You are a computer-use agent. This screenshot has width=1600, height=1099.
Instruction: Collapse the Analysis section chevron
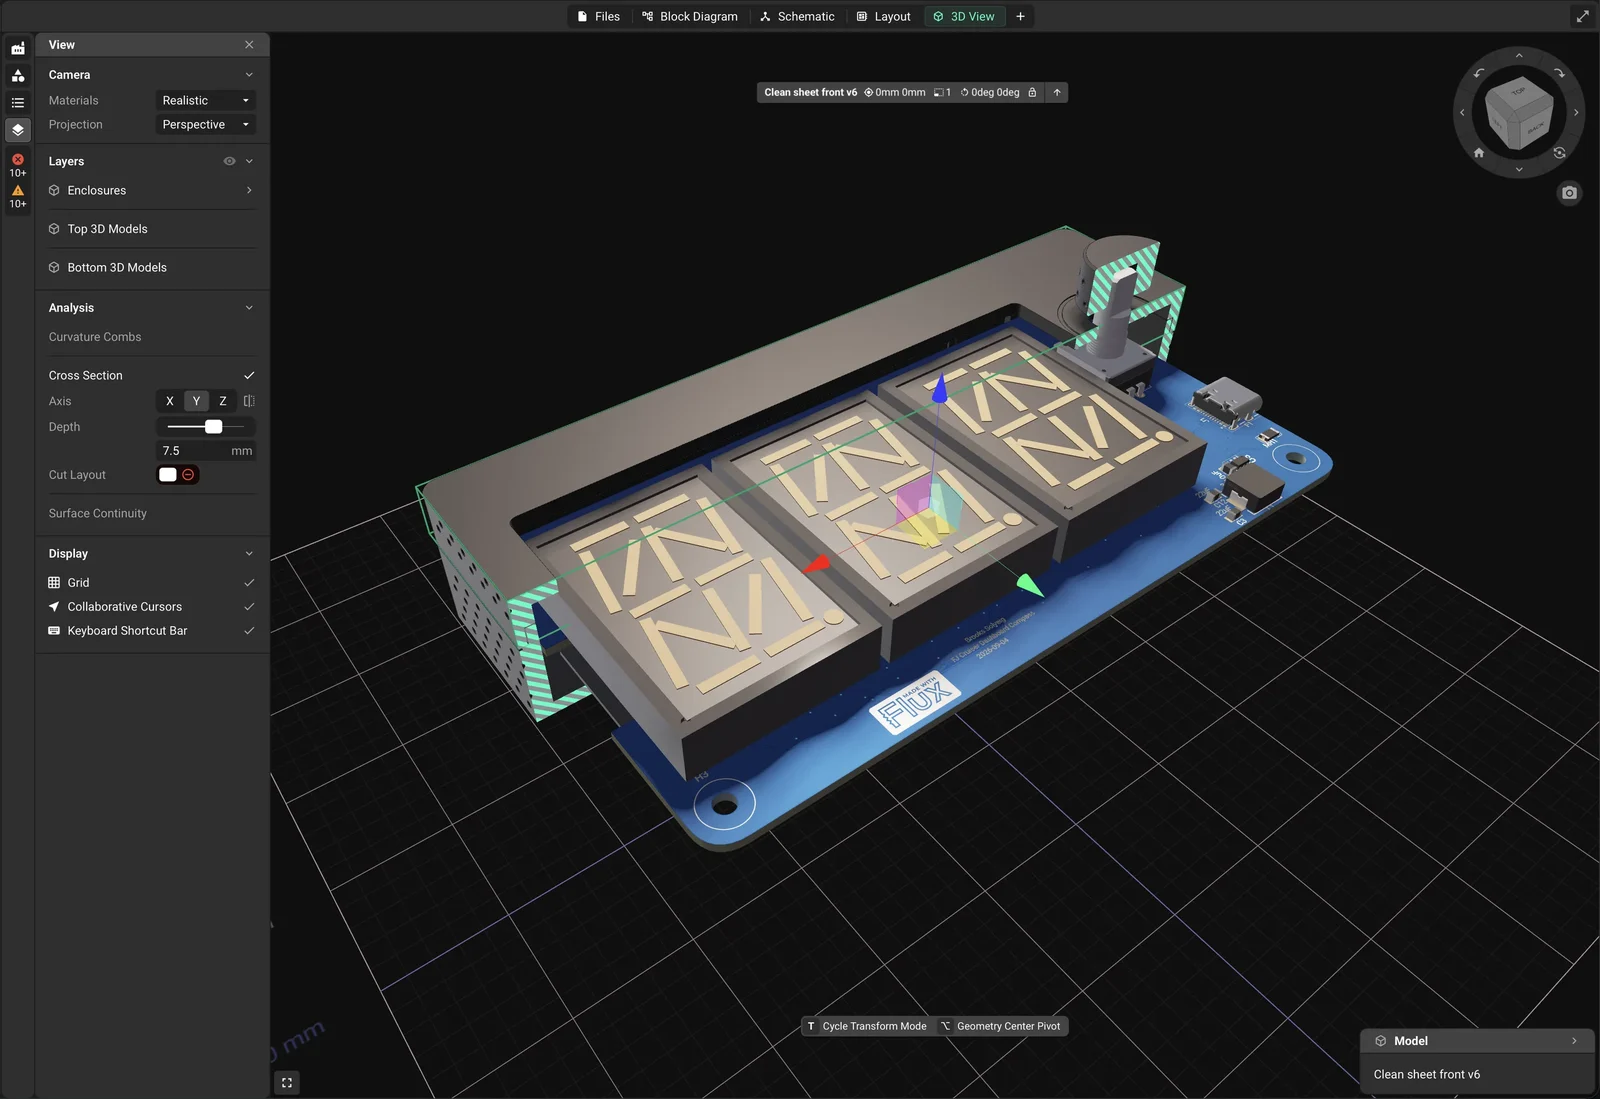249,308
